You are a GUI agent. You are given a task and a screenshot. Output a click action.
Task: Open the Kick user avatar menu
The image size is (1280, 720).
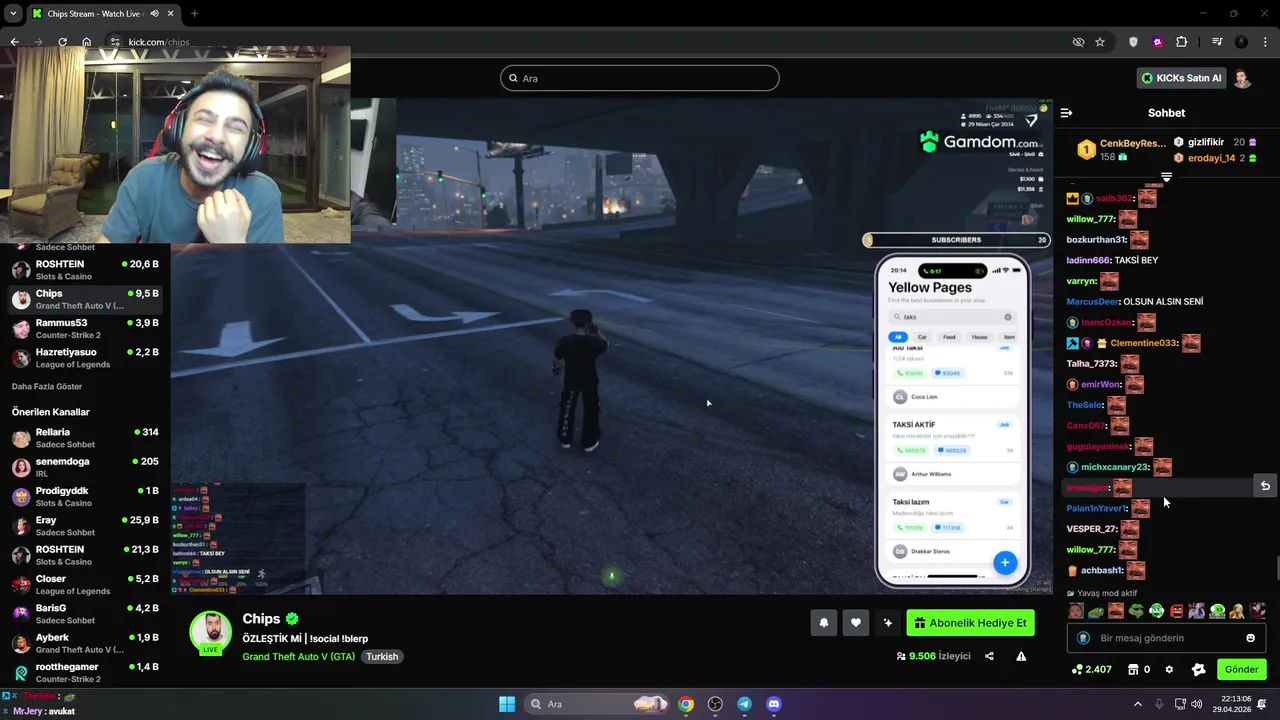[1243, 78]
